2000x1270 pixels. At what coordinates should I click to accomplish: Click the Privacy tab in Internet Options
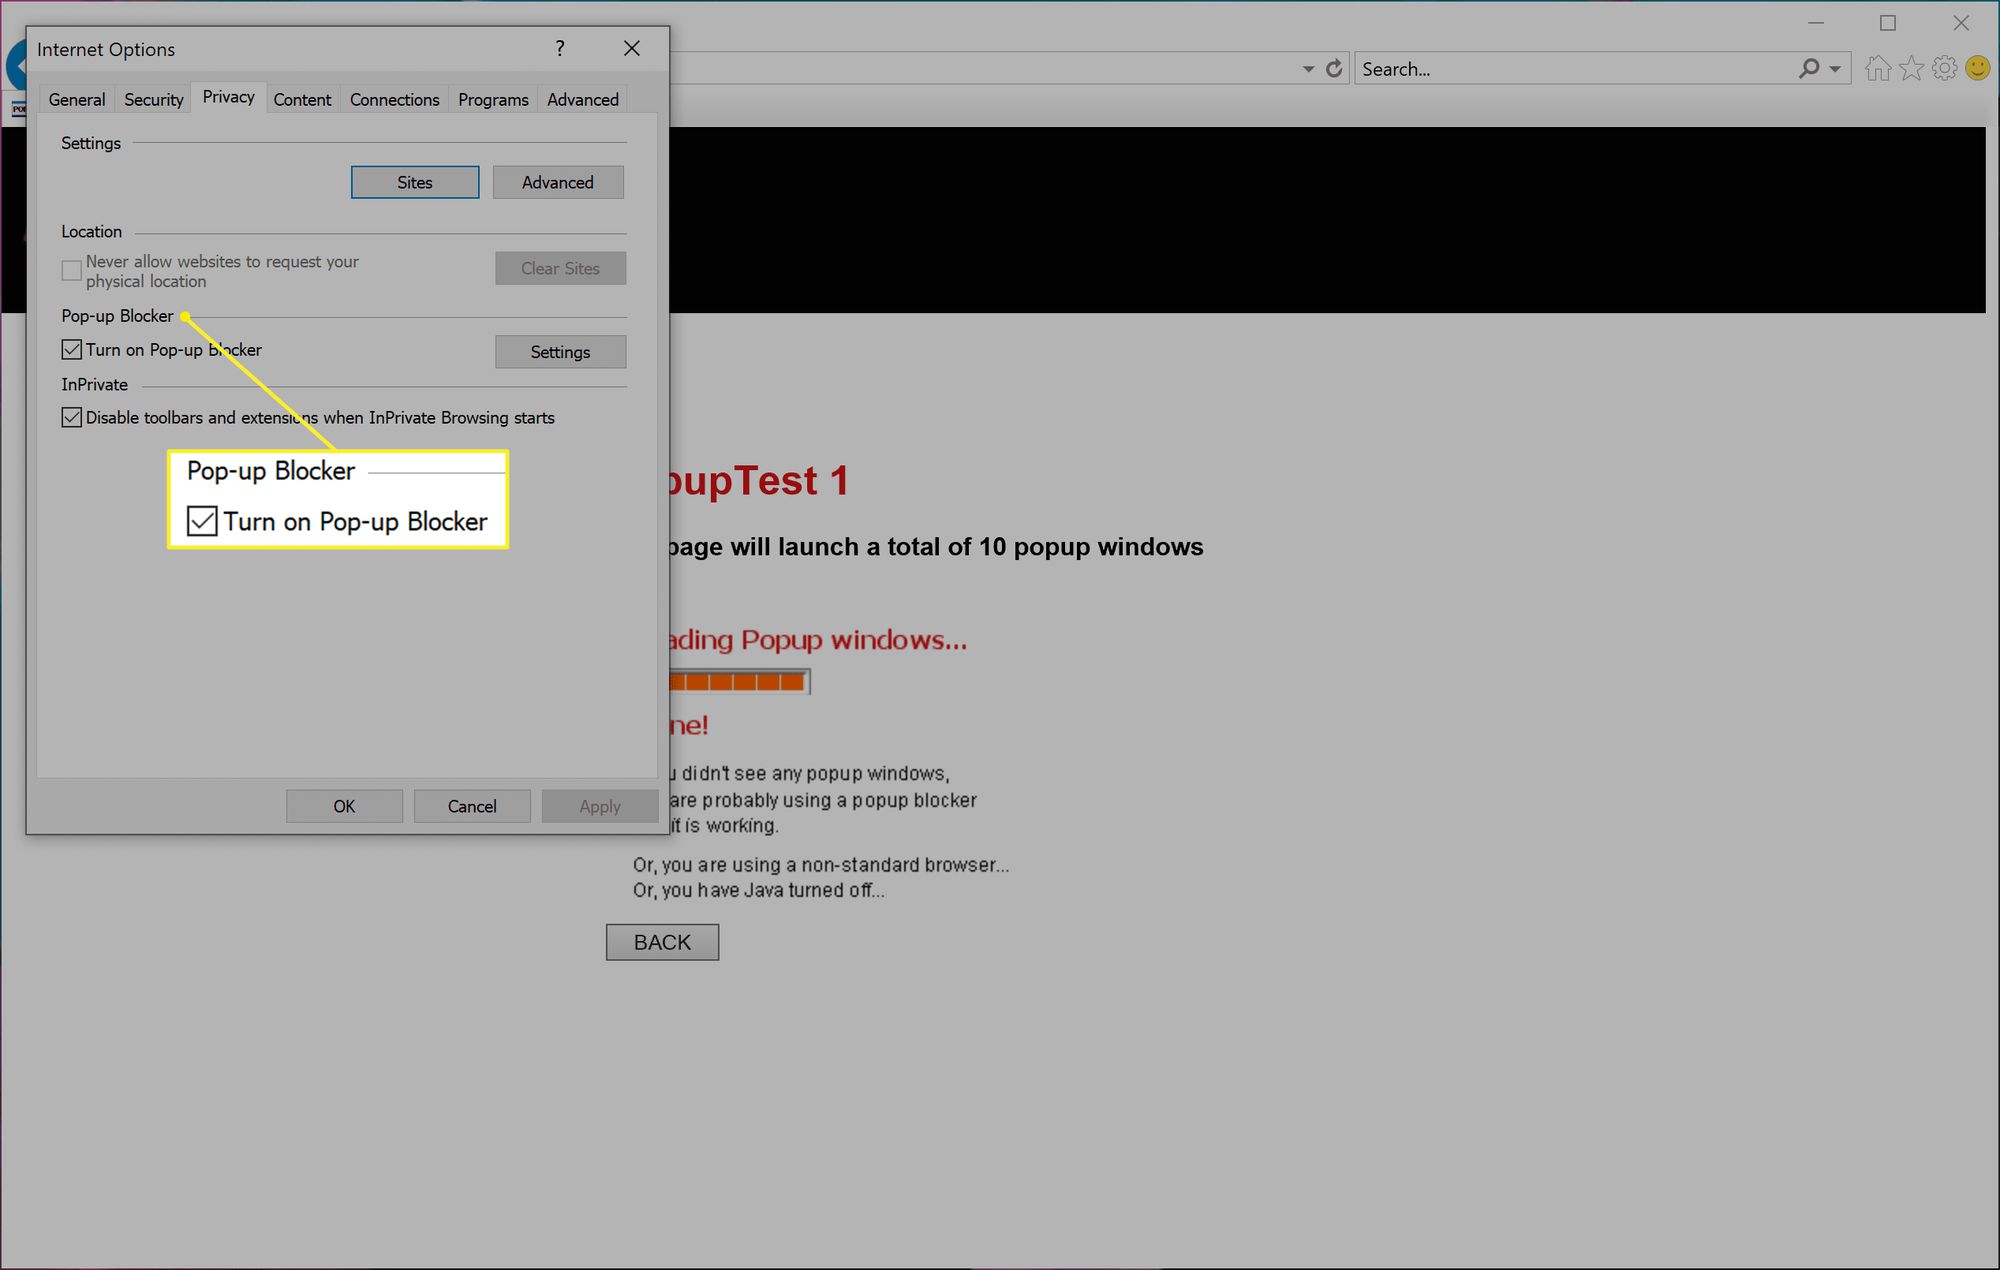(x=227, y=98)
